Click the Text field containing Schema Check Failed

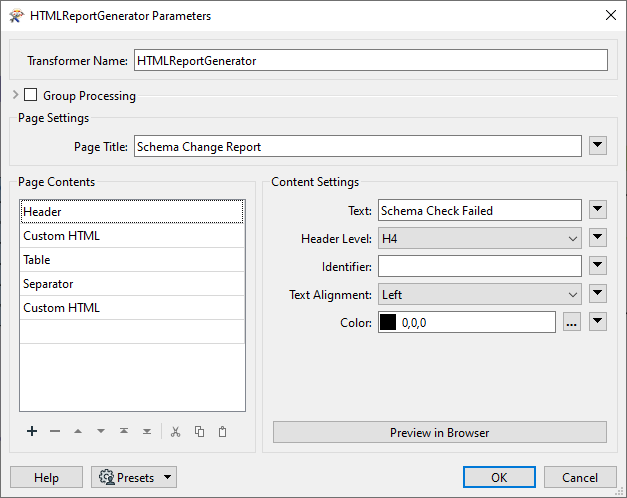click(479, 210)
